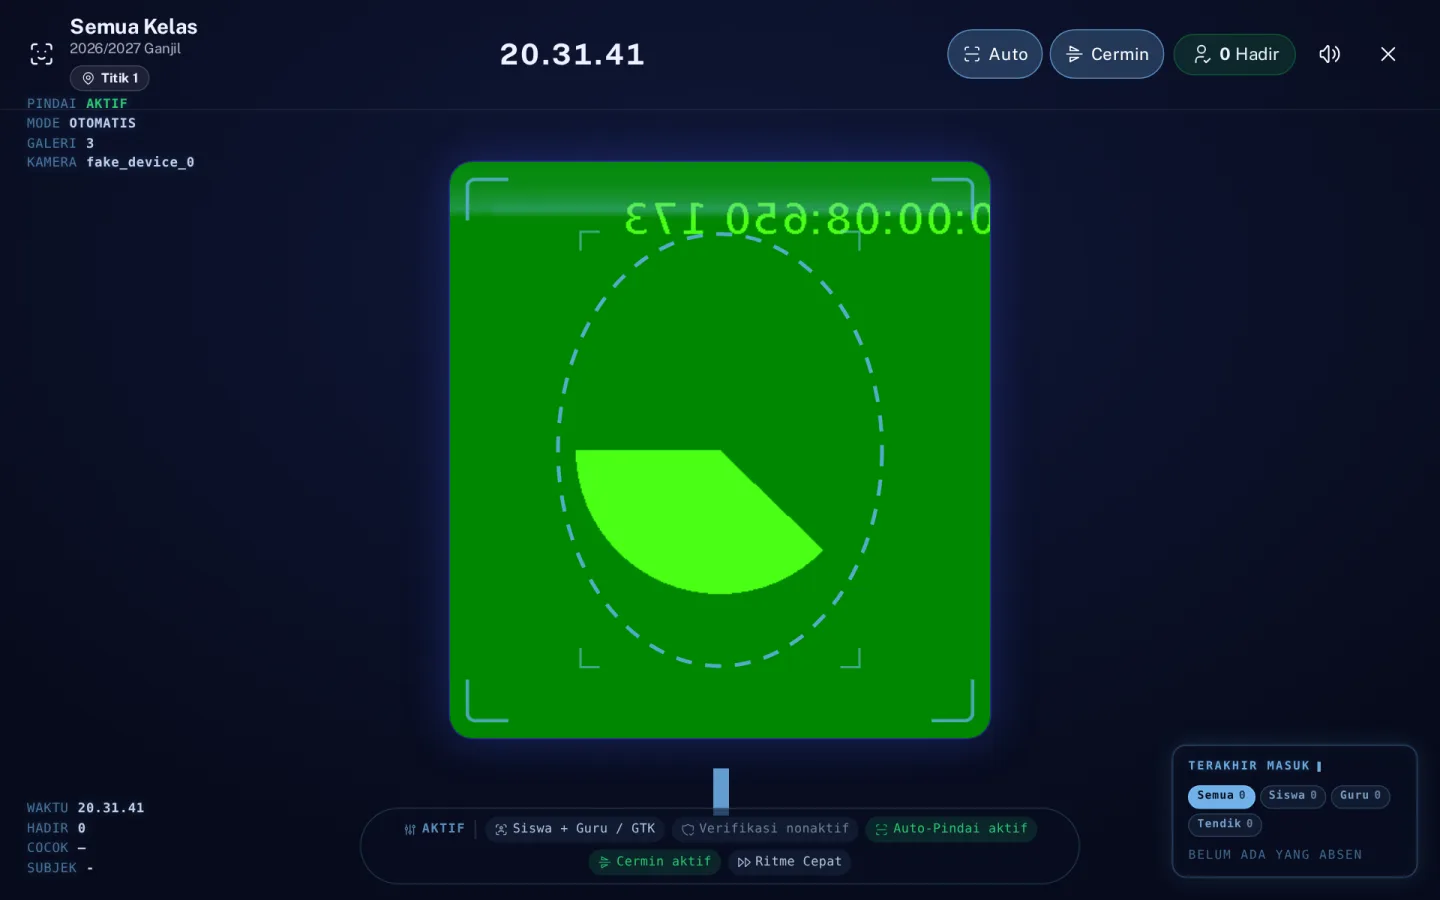Close the attendance scanner screen
The width and height of the screenshot is (1440, 900).
[x=1388, y=54]
